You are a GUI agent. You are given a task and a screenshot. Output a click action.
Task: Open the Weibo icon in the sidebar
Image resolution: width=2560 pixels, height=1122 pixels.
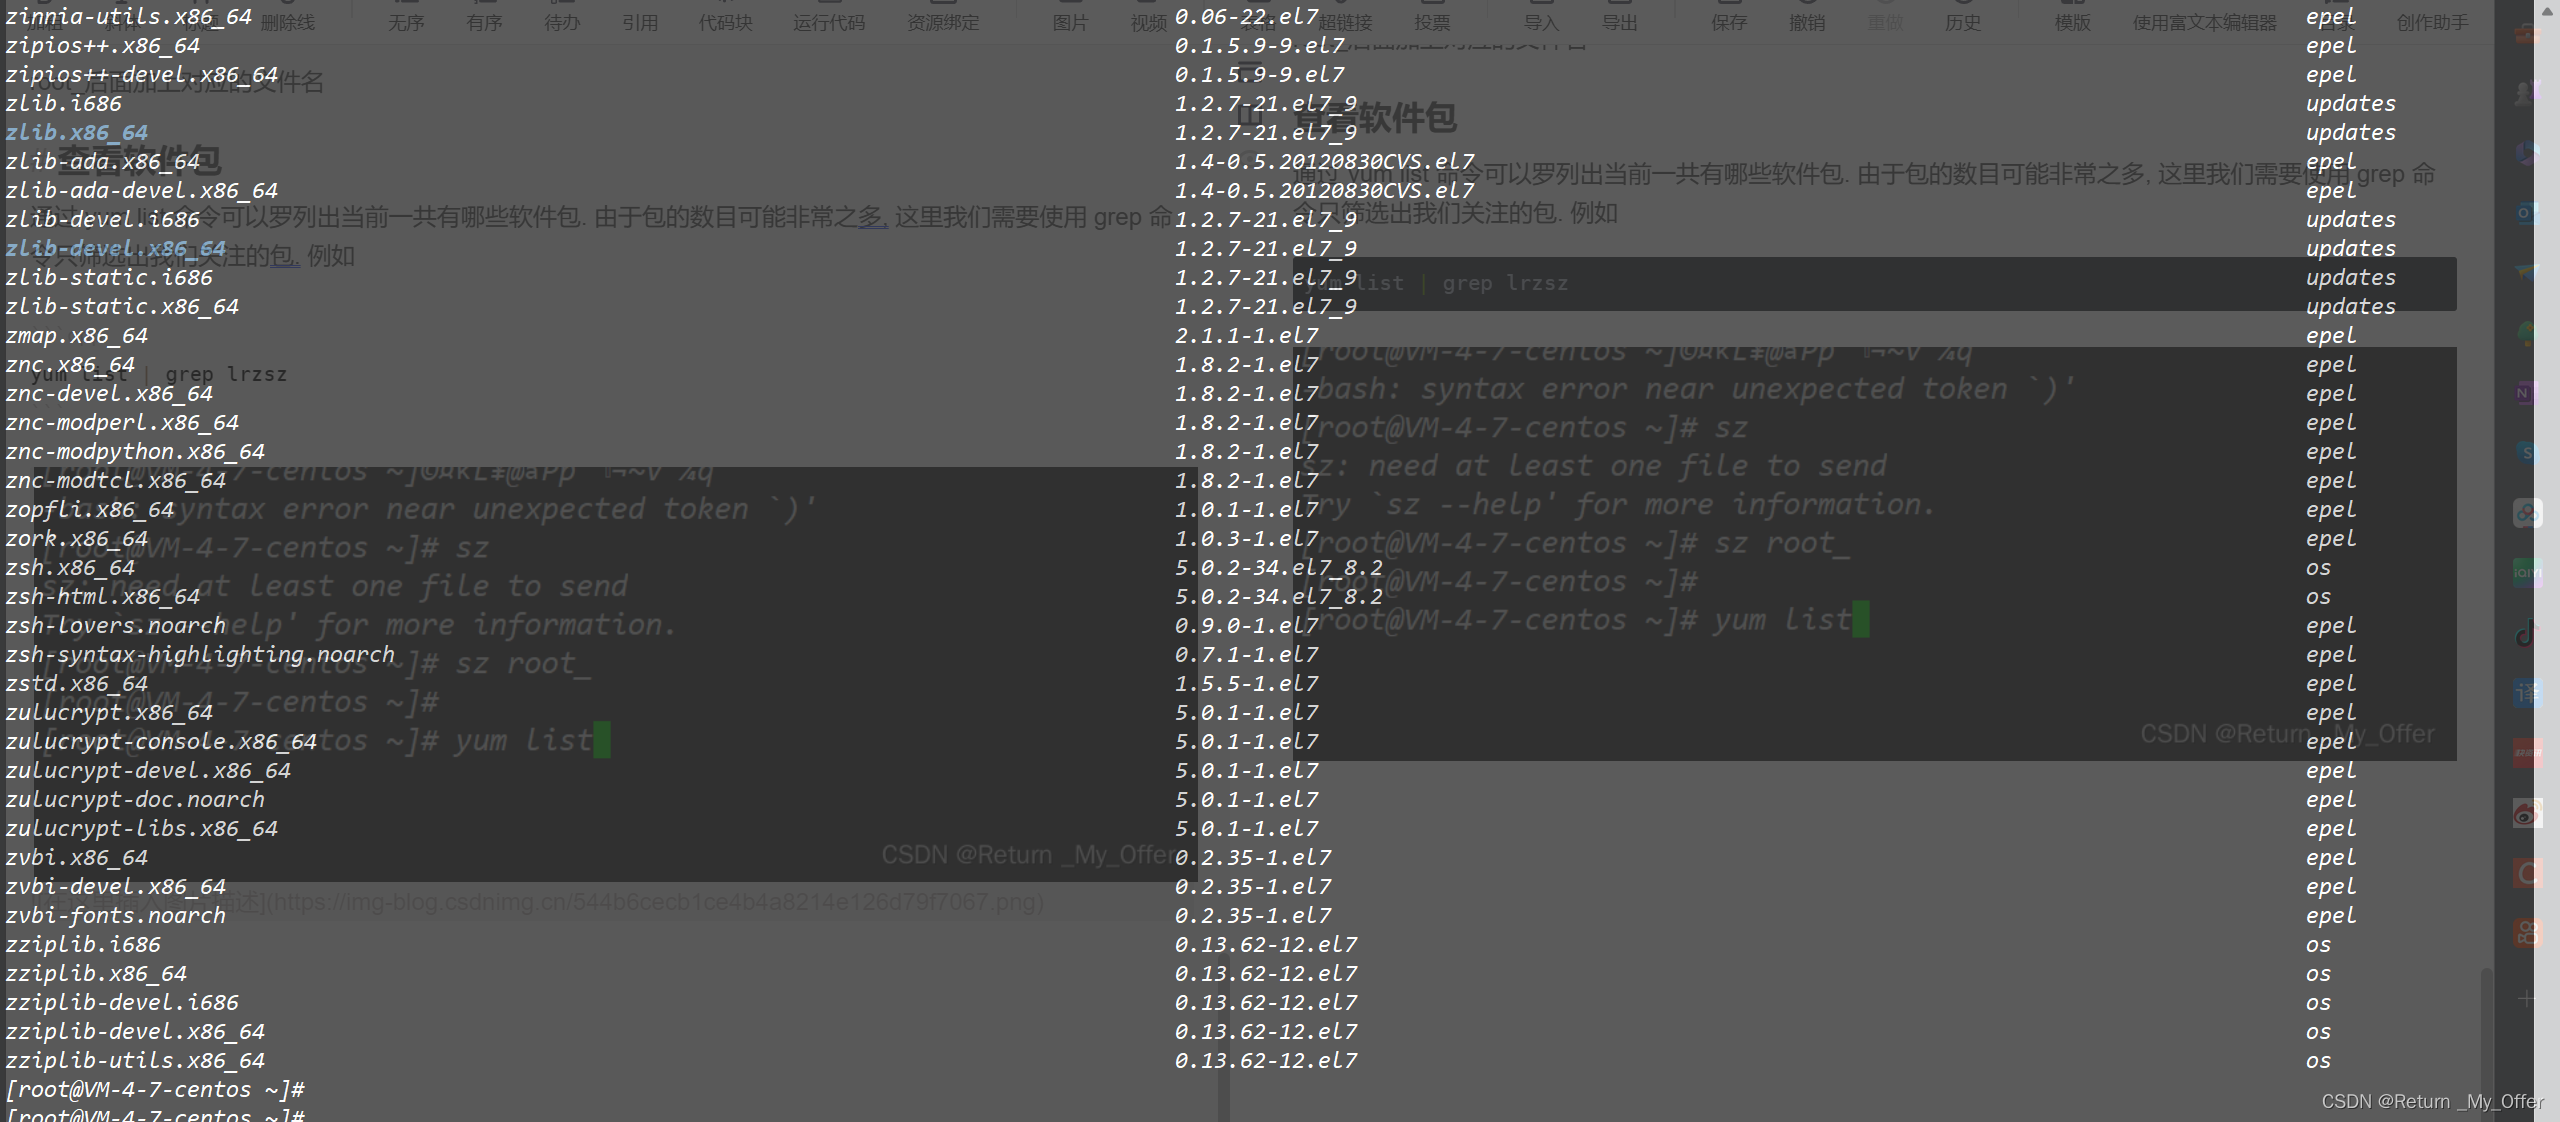click(x=2527, y=814)
